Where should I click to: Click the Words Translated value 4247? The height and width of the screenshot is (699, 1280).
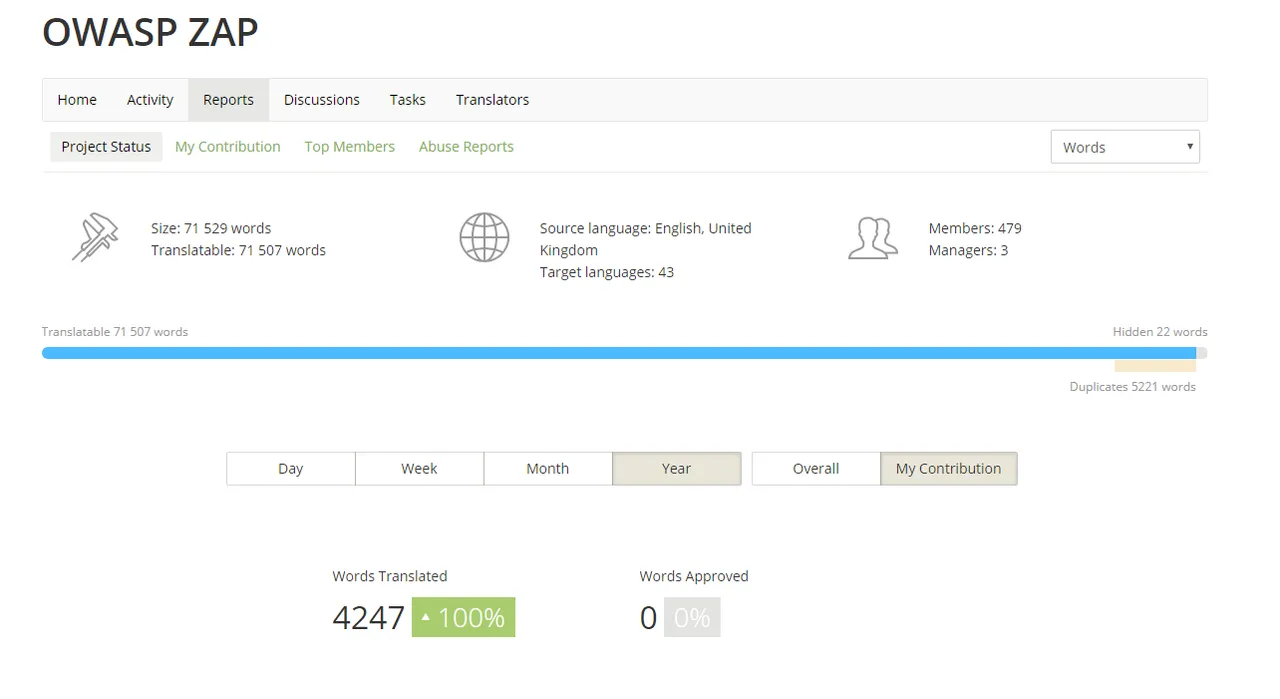(369, 618)
